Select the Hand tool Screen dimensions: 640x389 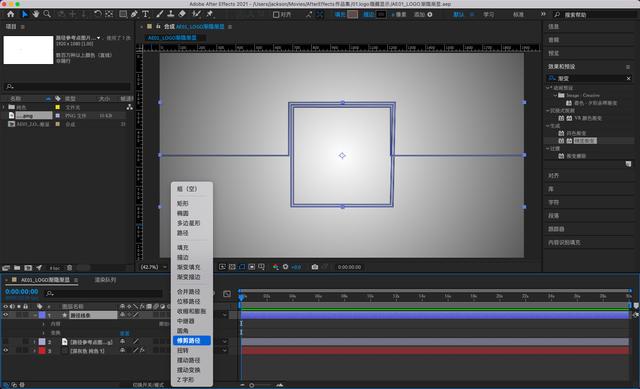click(36, 14)
